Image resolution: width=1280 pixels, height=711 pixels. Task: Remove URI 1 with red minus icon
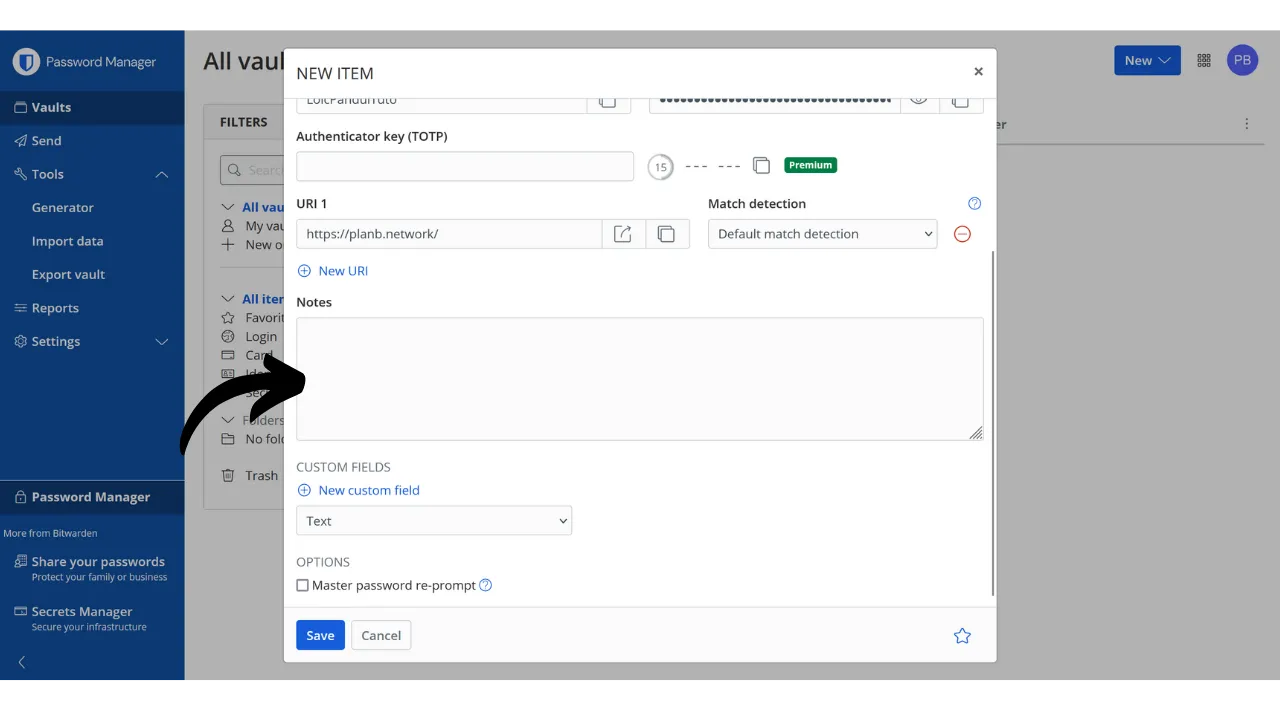[x=962, y=234]
